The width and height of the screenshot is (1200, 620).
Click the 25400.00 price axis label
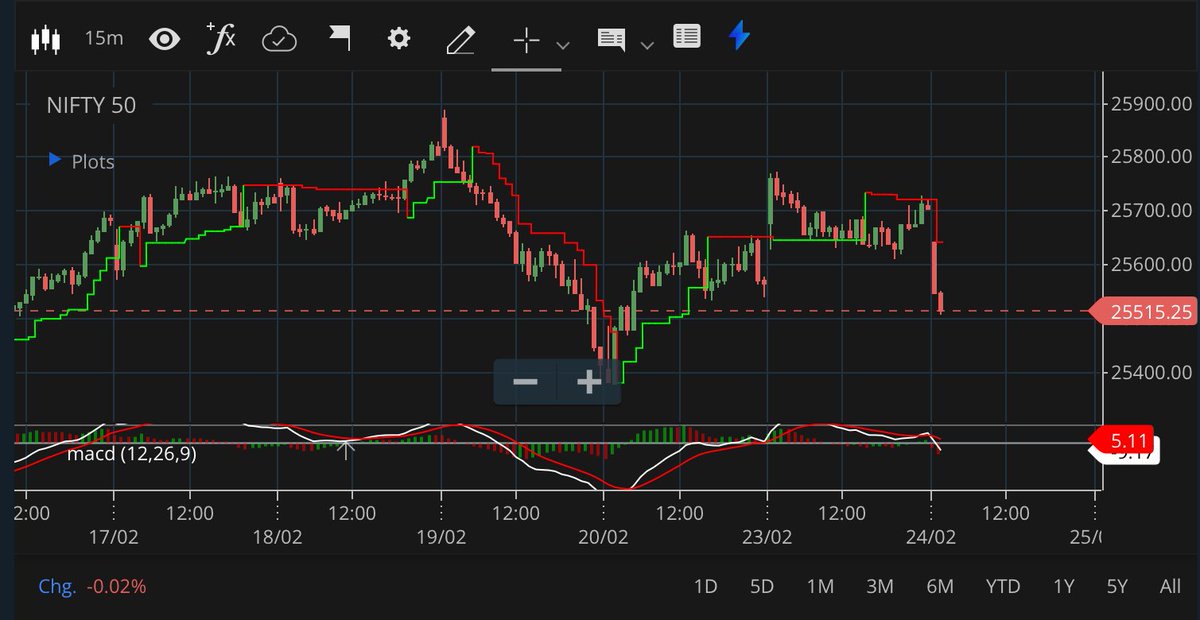1150,373
